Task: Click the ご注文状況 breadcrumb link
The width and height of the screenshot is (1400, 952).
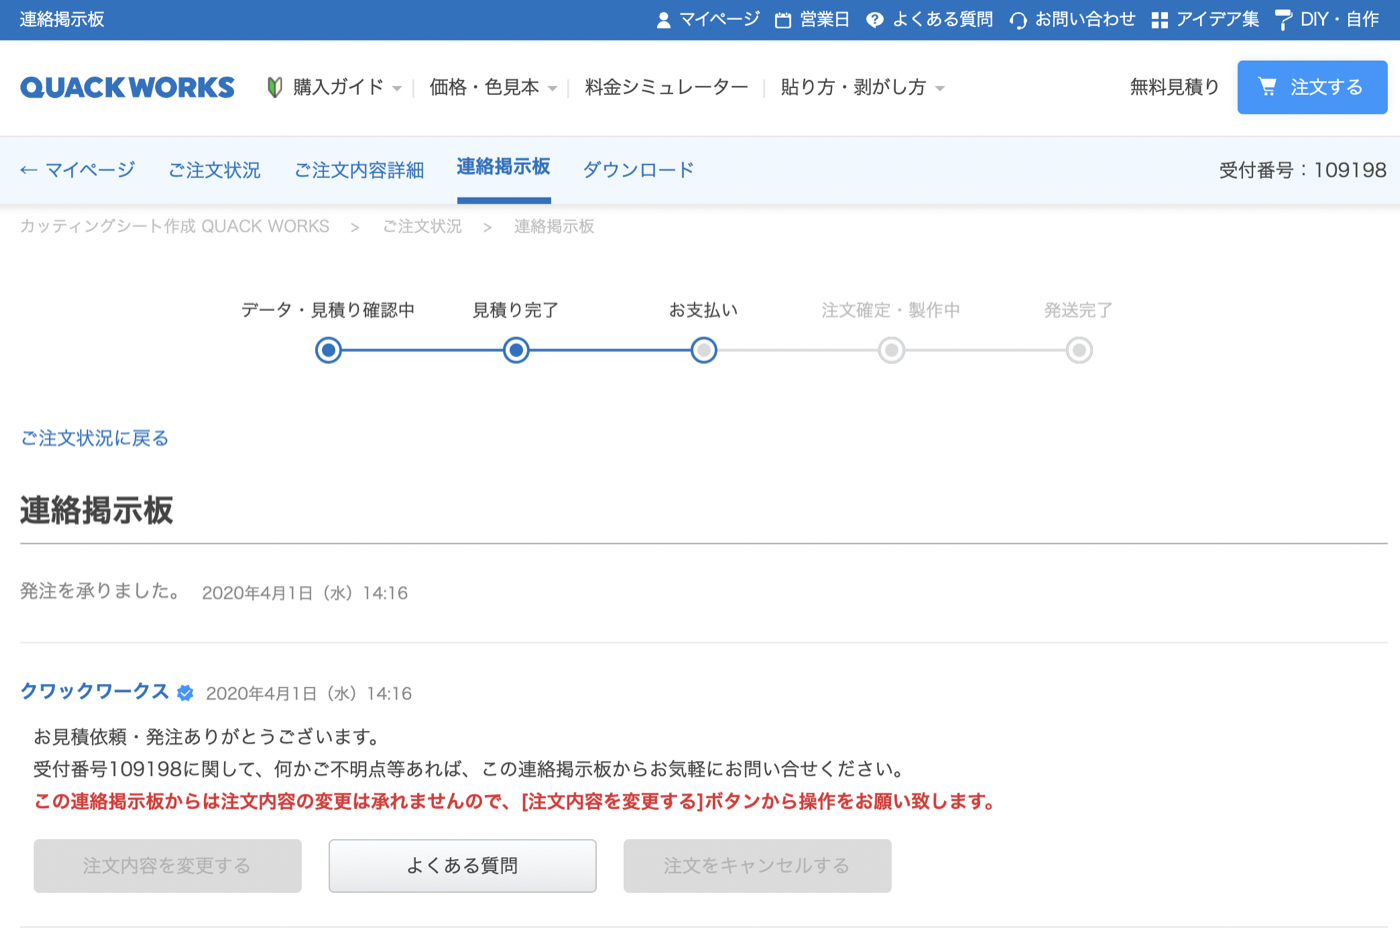Action: (x=421, y=226)
